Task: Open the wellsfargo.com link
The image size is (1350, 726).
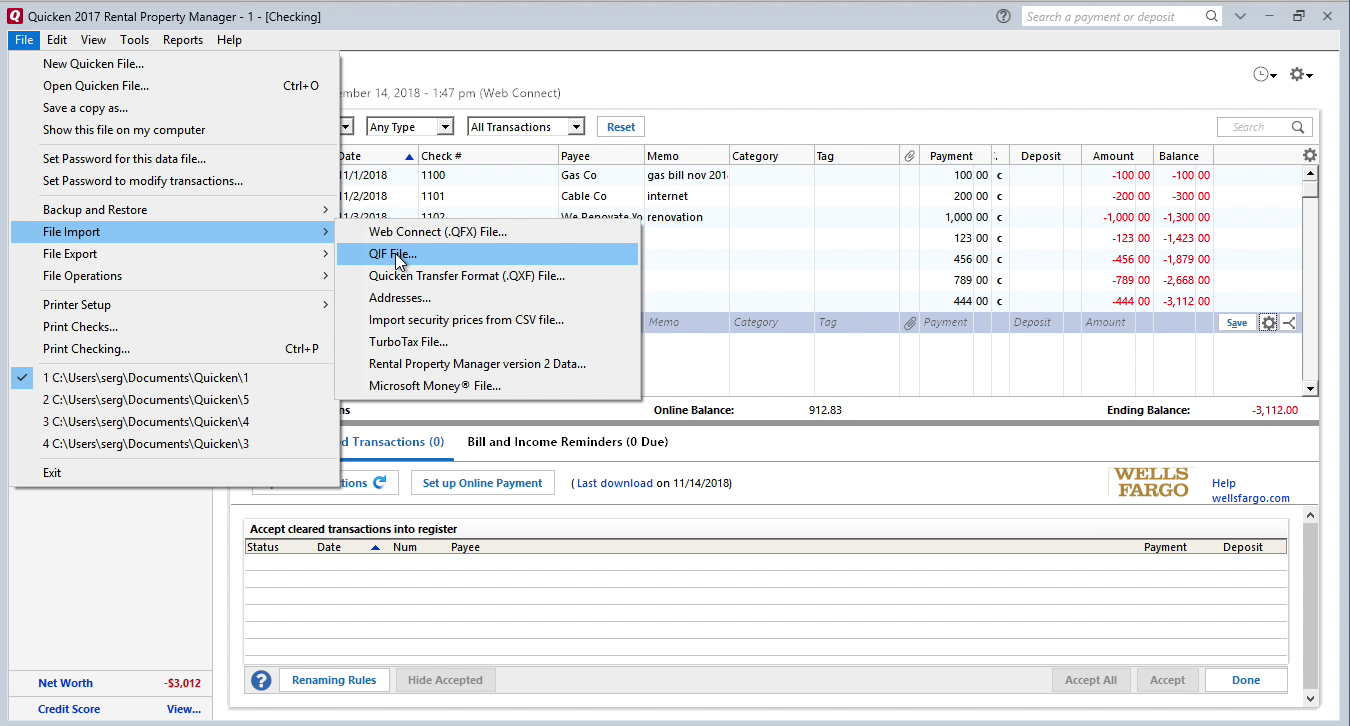Action: click(1250, 498)
